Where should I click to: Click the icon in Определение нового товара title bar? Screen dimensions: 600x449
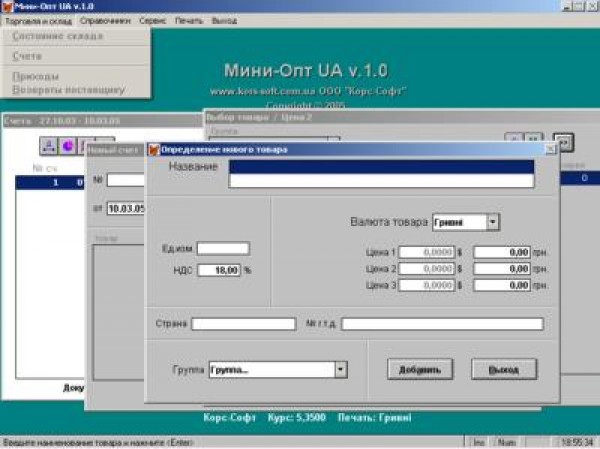pyautogui.click(x=153, y=150)
